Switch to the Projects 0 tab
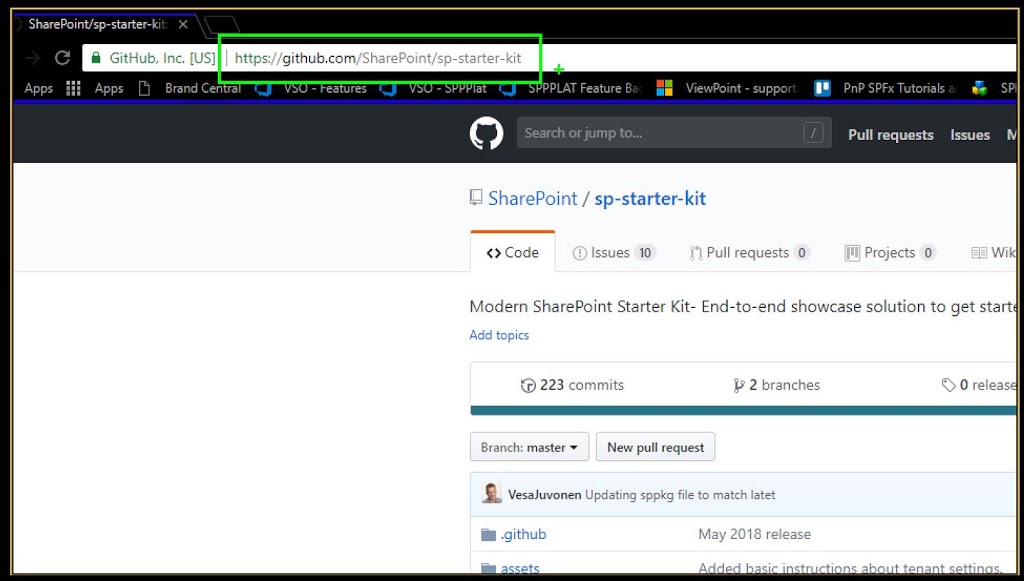Viewport: 1024px width, 581px height. coord(890,253)
